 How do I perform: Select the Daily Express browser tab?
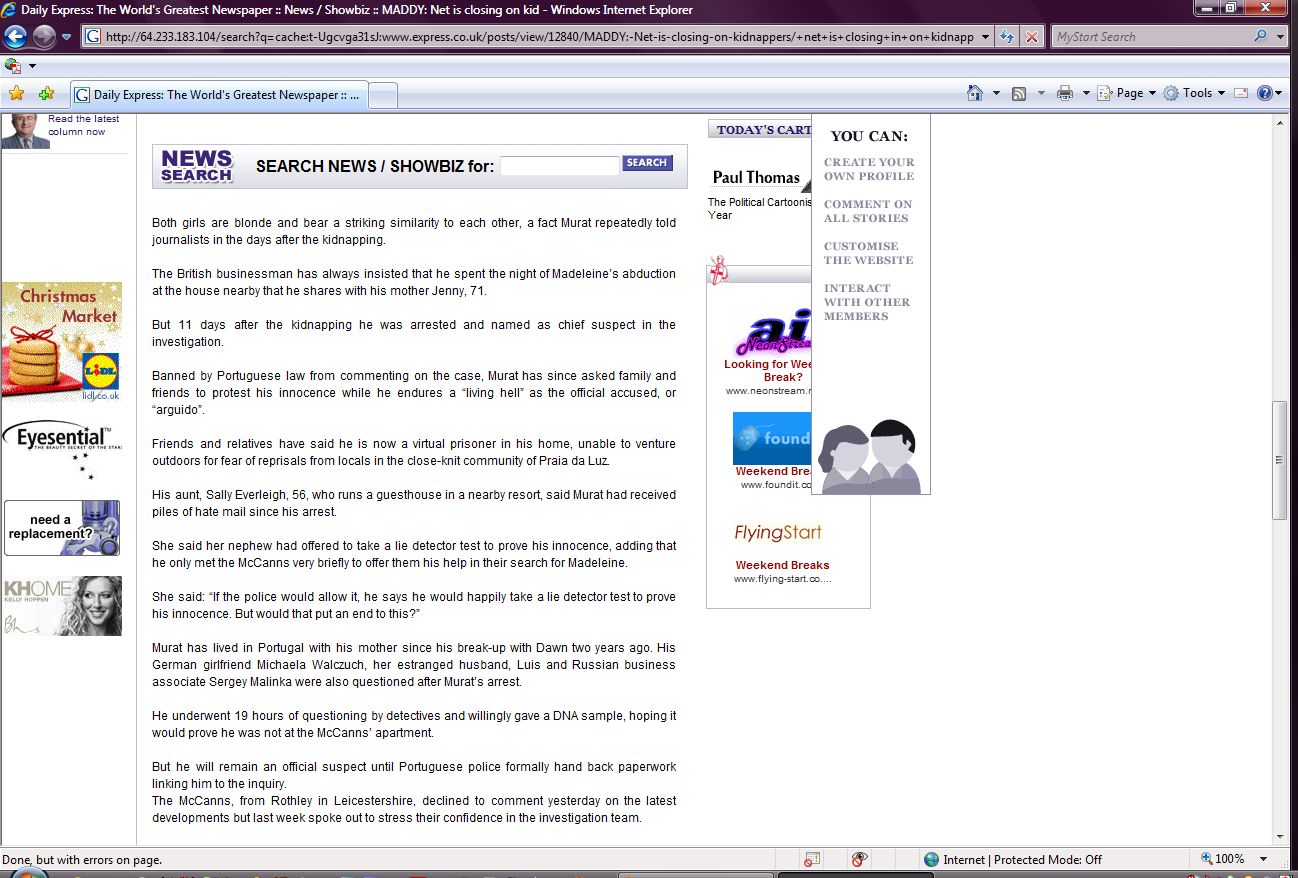220,95
